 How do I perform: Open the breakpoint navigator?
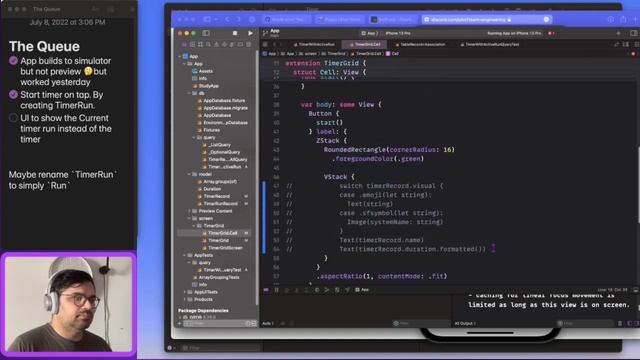(x=240, y=44)
